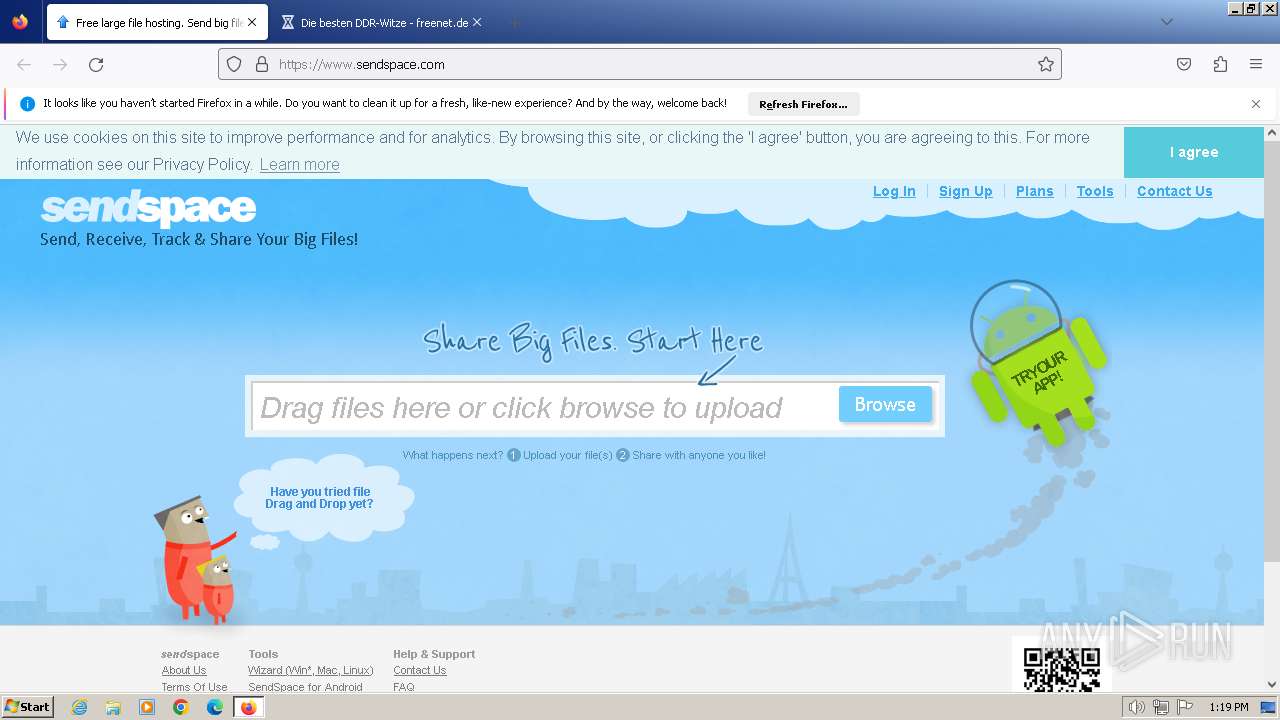The height and width of the screenshot is (720, 1280).
Task: Click the action center flag icon
Action: click(1184, 707)
